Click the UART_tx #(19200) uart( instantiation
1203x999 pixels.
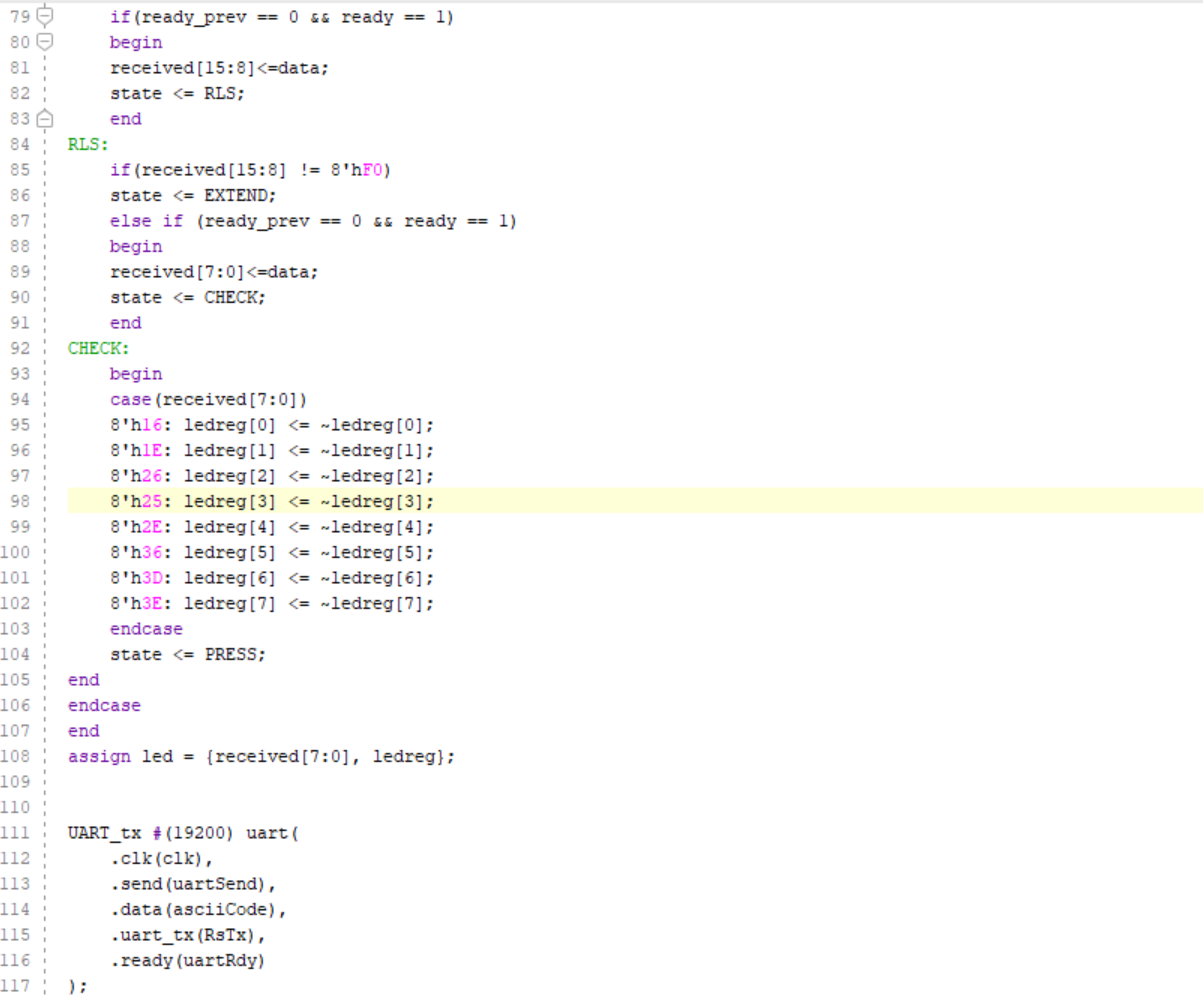tap(183, 832)
